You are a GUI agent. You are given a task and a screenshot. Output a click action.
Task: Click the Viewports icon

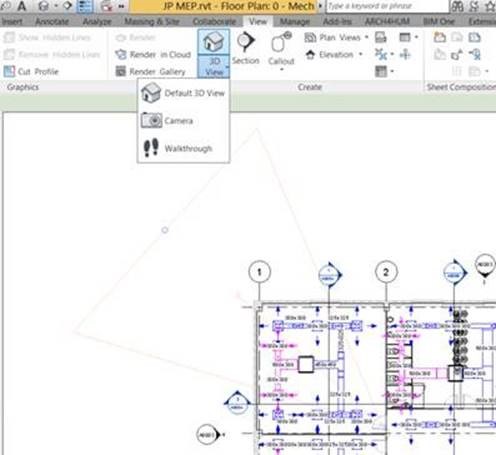474,71
